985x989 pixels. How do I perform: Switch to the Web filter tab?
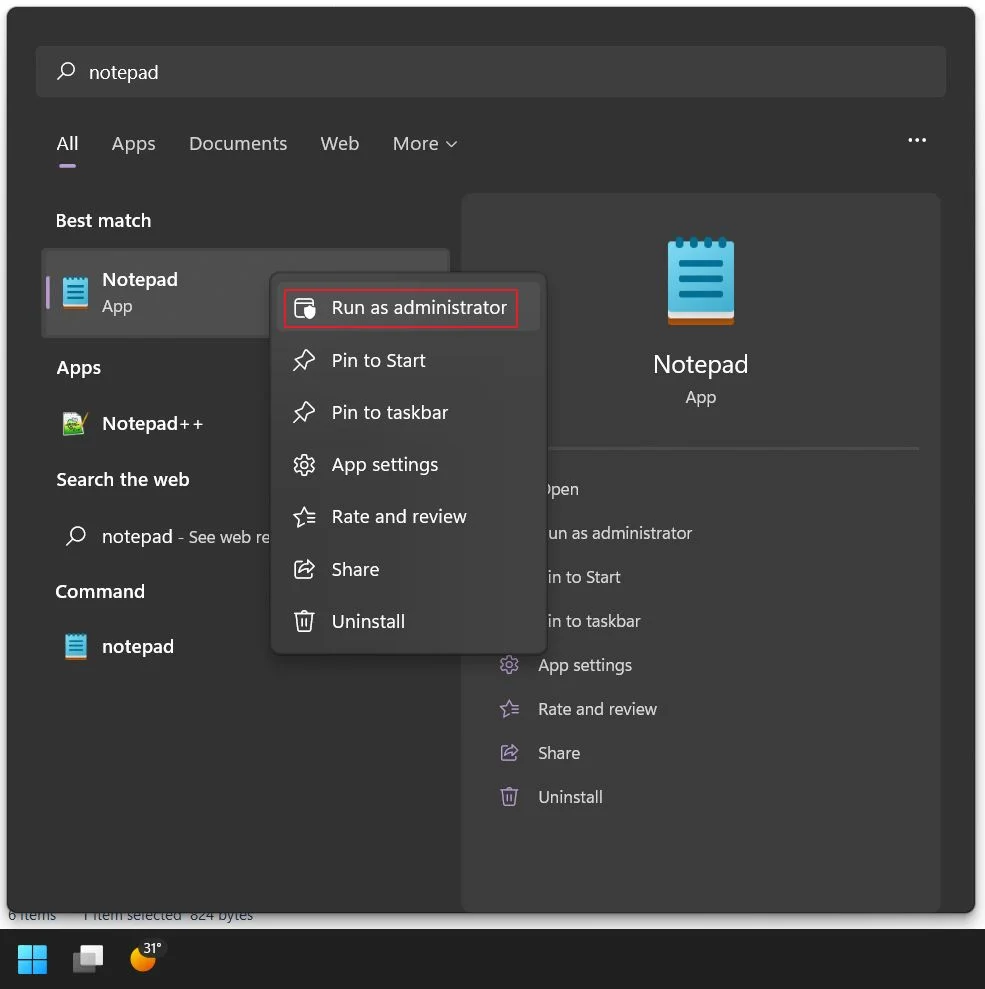[339, 144]
